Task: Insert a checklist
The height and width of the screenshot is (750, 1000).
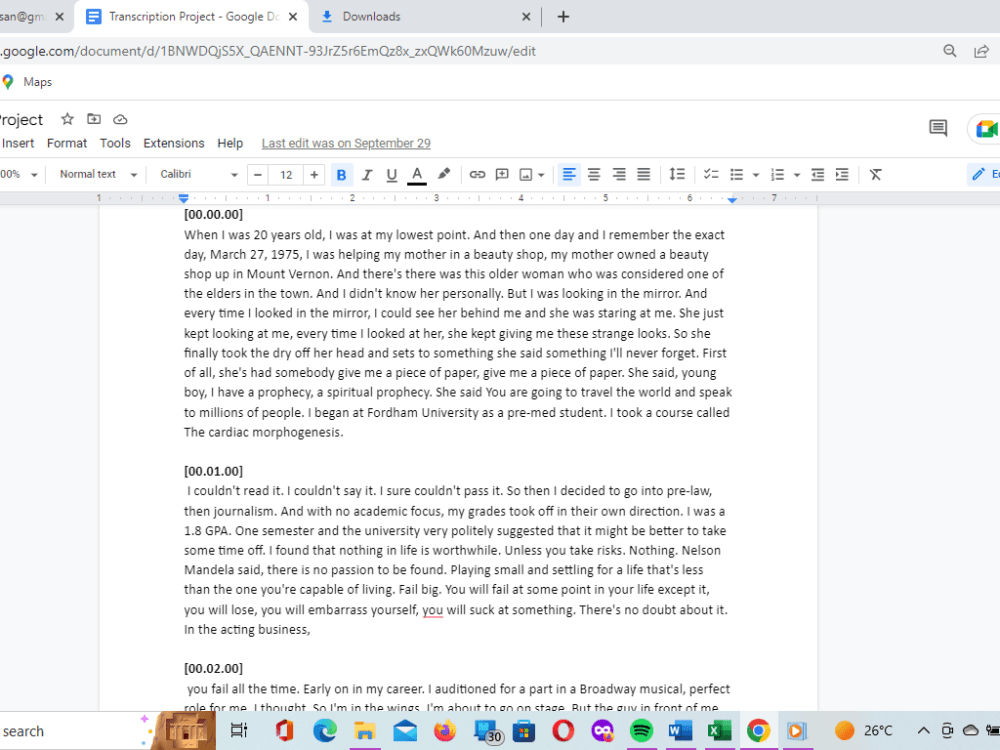Action: click(710, 175)
